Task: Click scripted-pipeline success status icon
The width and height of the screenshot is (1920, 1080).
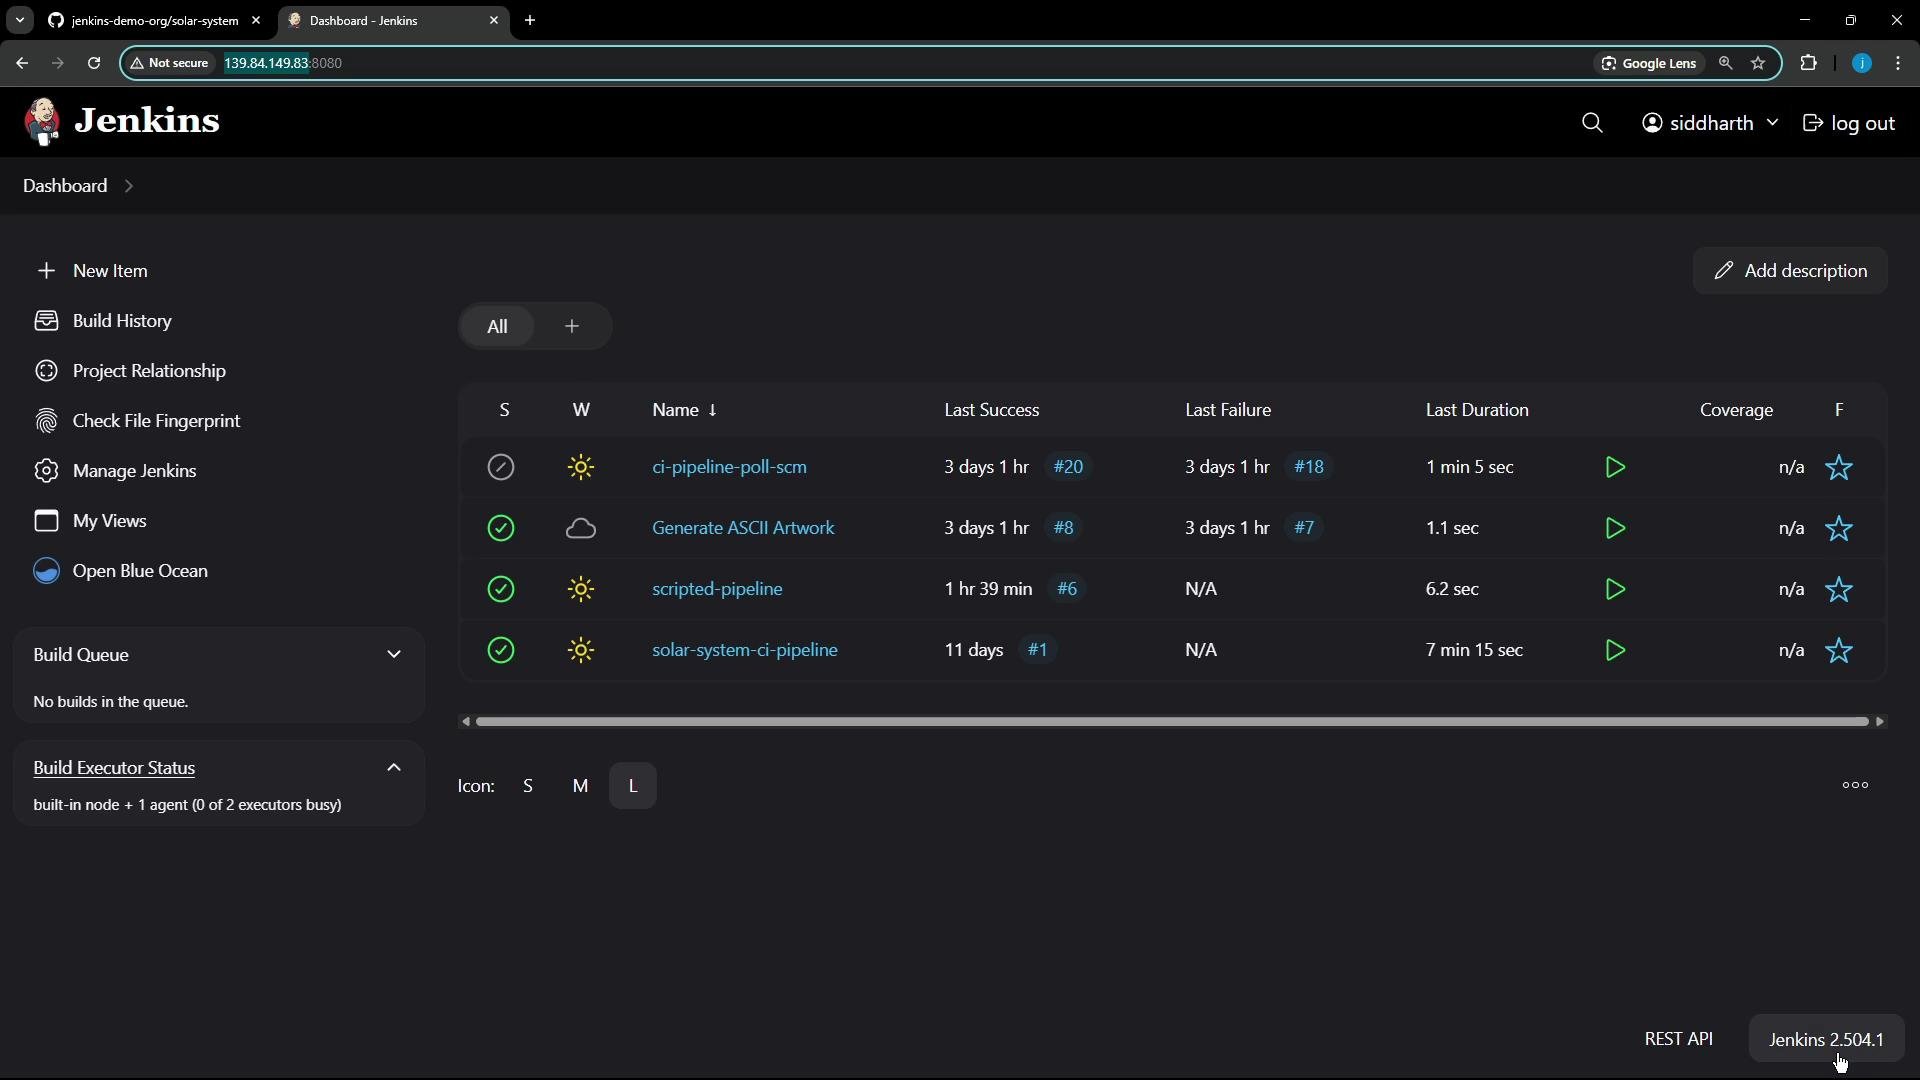Action: [x=501, y=589]
